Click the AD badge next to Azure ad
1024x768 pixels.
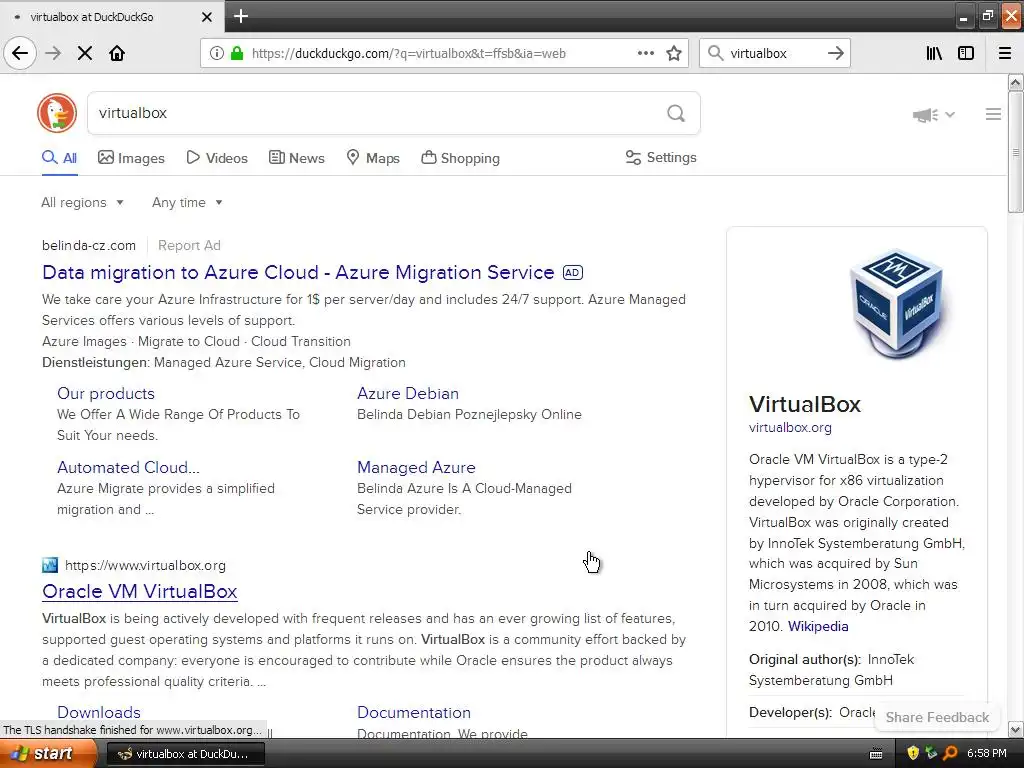click(573, 272)
